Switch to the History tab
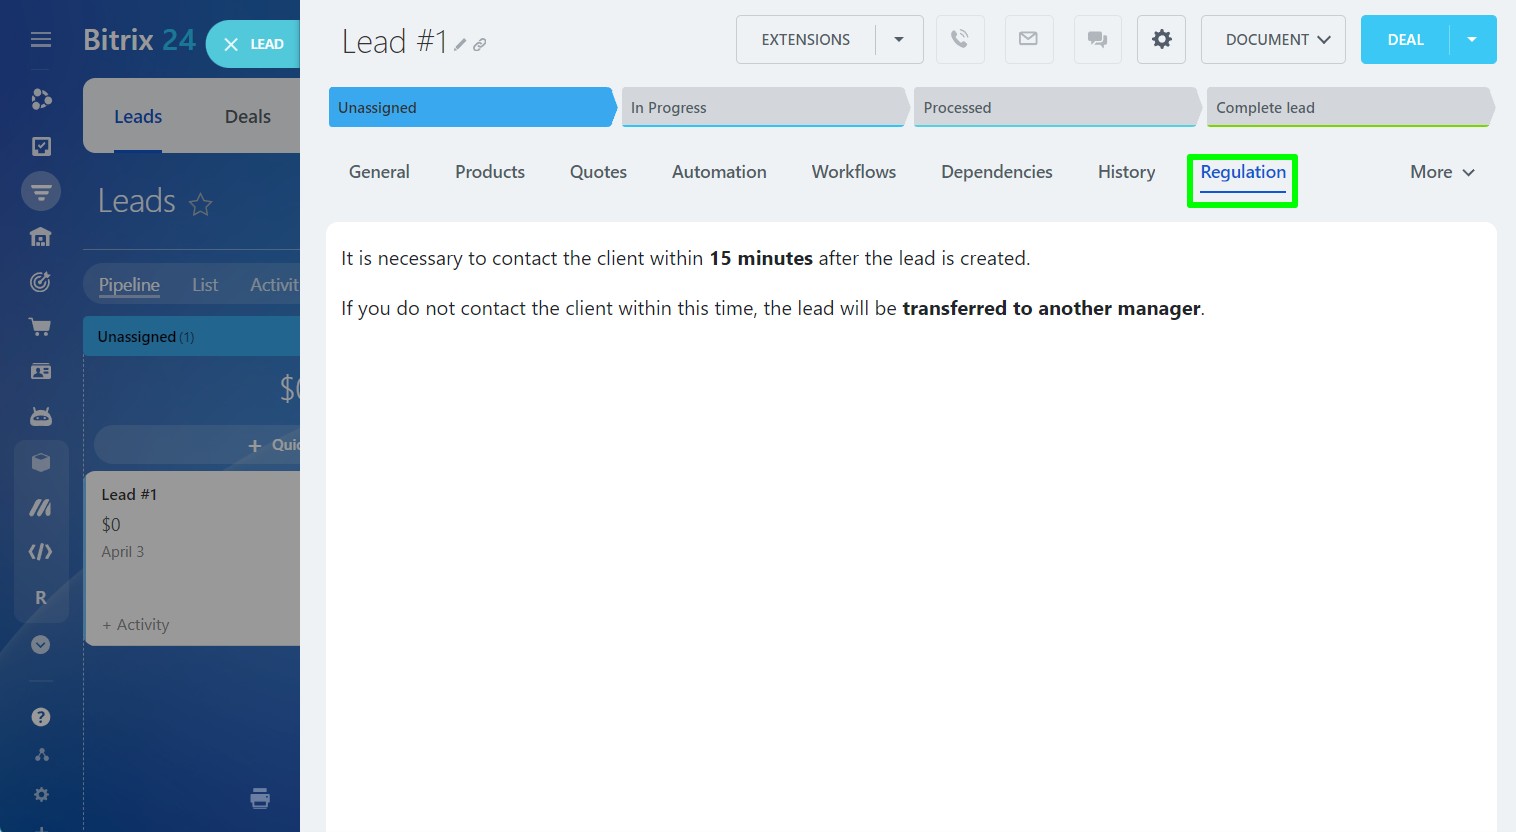The image size is (1516, 832). coord(1126,172)
